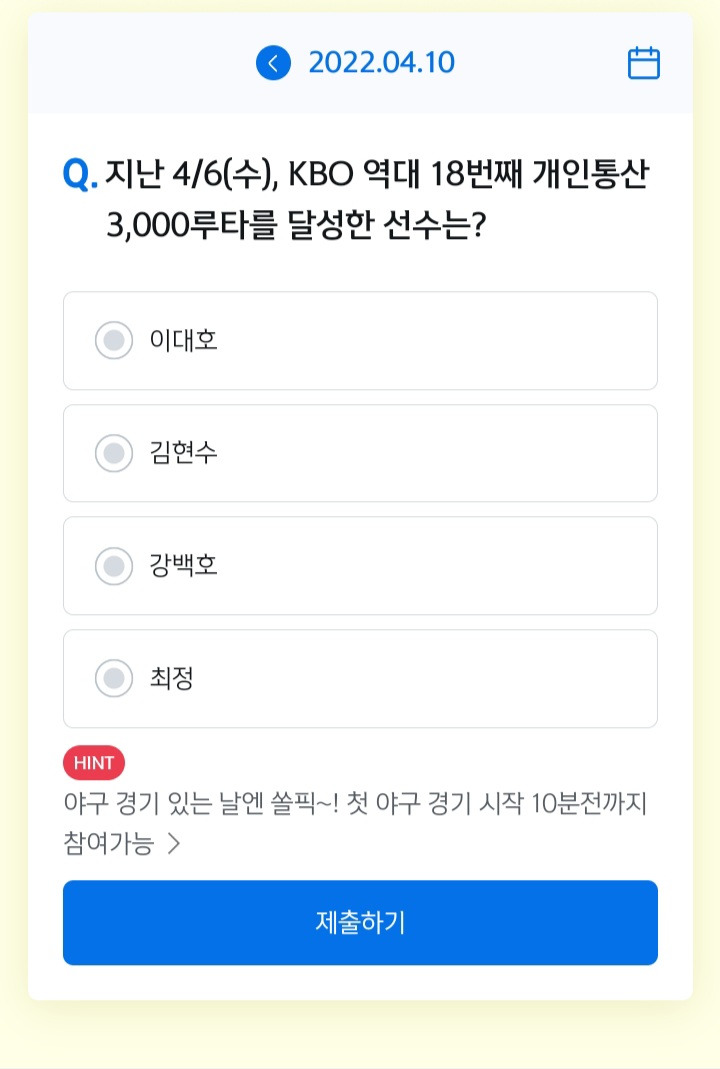
Task: Click the blue Q. question marker
Action: click(80, 175)
